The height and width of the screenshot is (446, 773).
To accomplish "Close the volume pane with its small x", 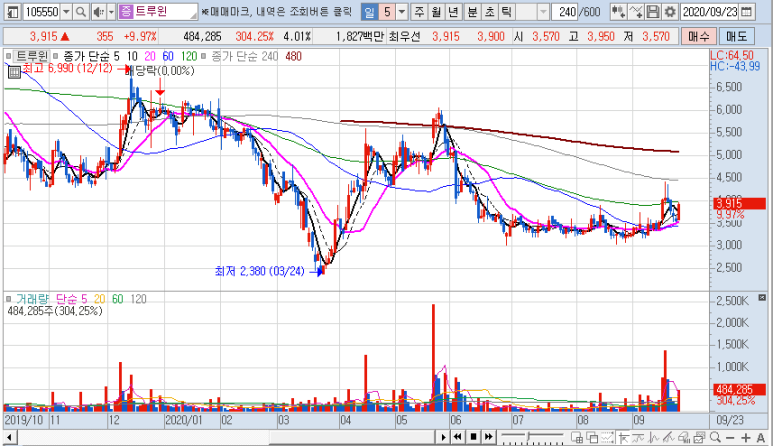I will (x=762, y=298).
